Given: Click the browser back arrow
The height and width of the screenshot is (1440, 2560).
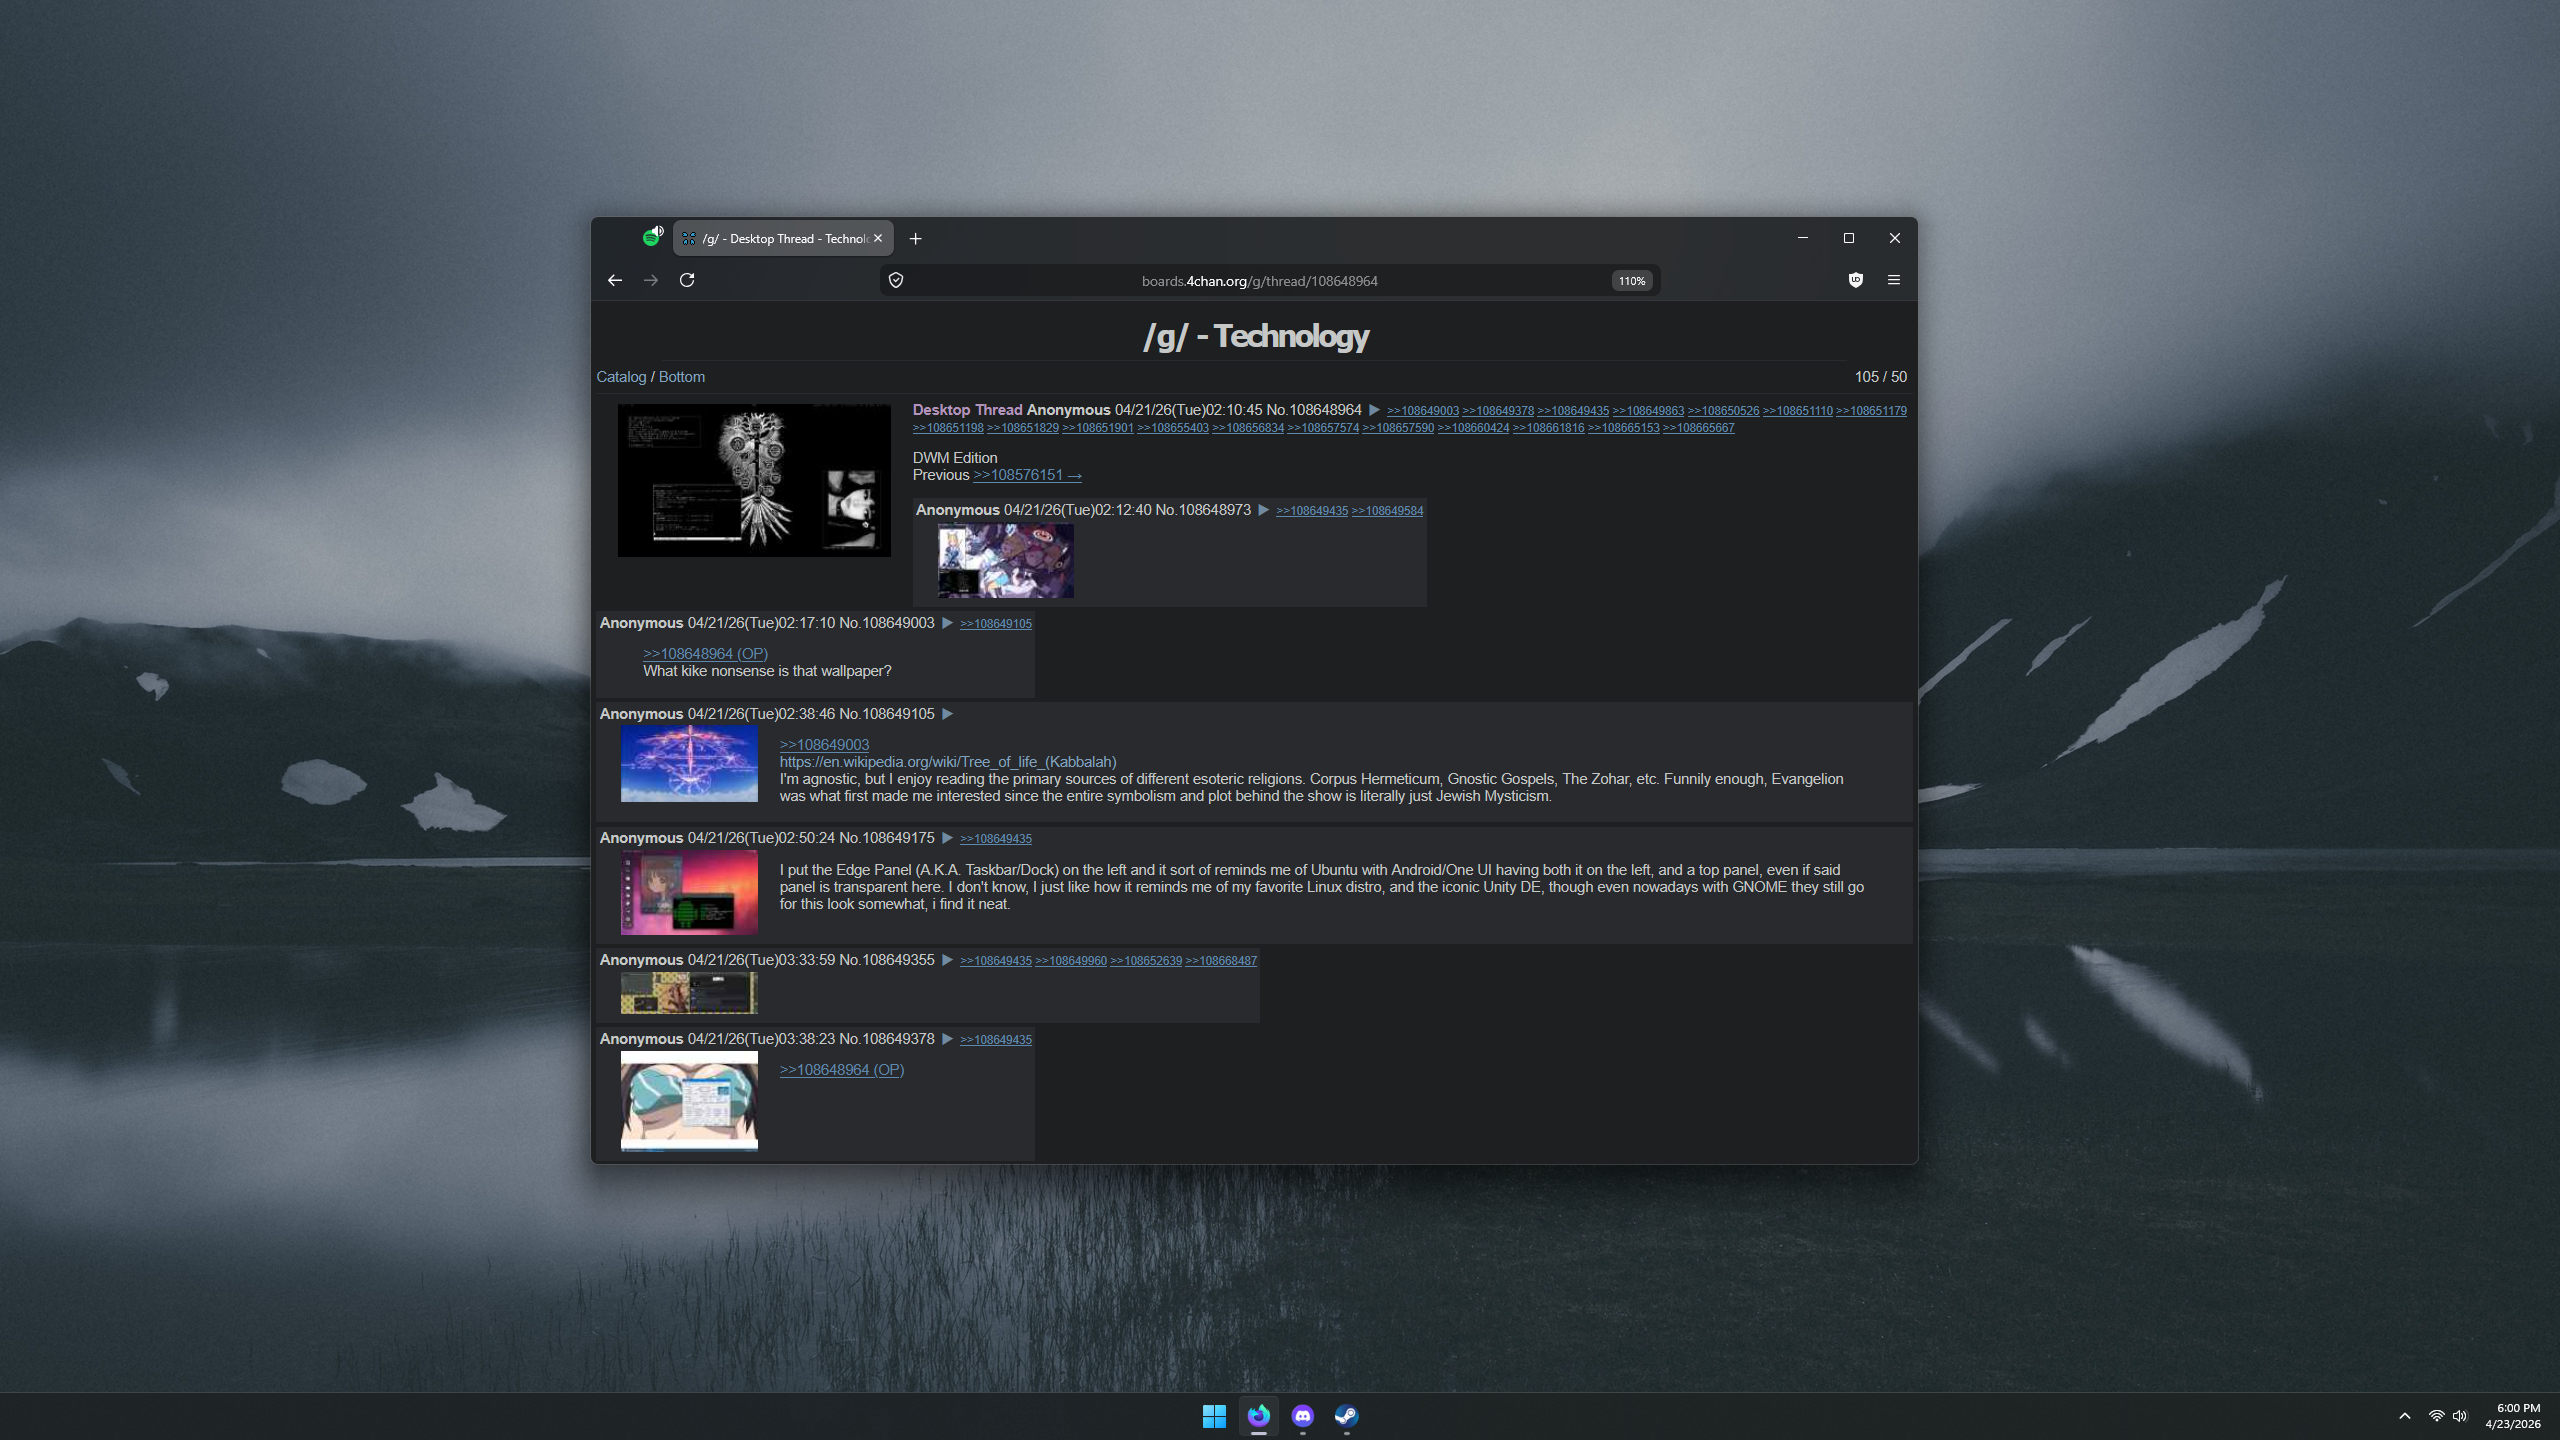Looking at the screenshot, I should 615,281.
